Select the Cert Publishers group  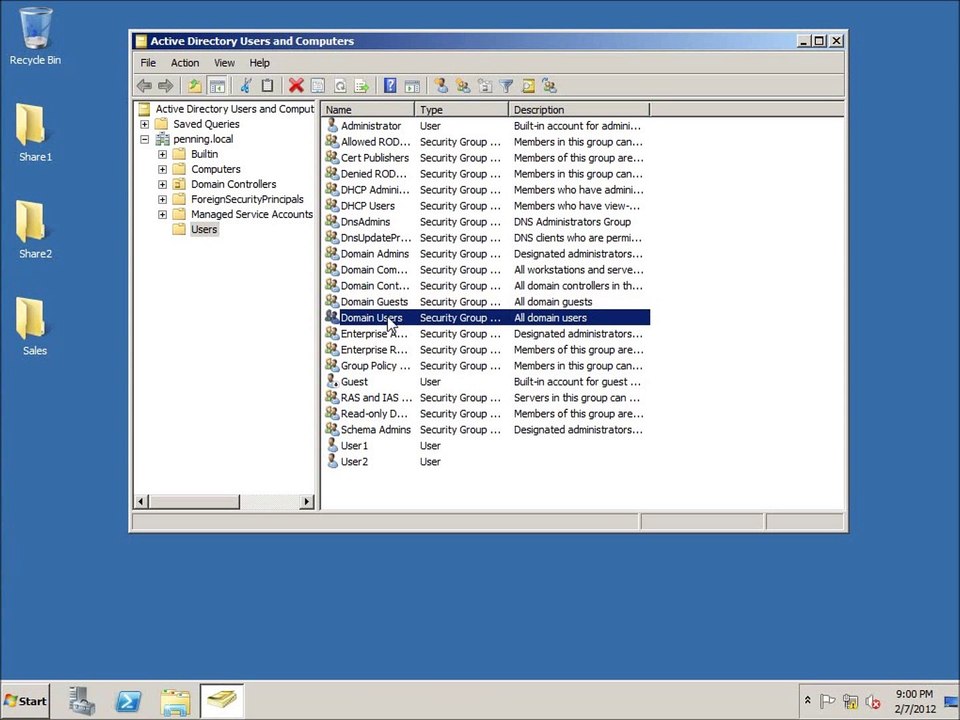487,157
